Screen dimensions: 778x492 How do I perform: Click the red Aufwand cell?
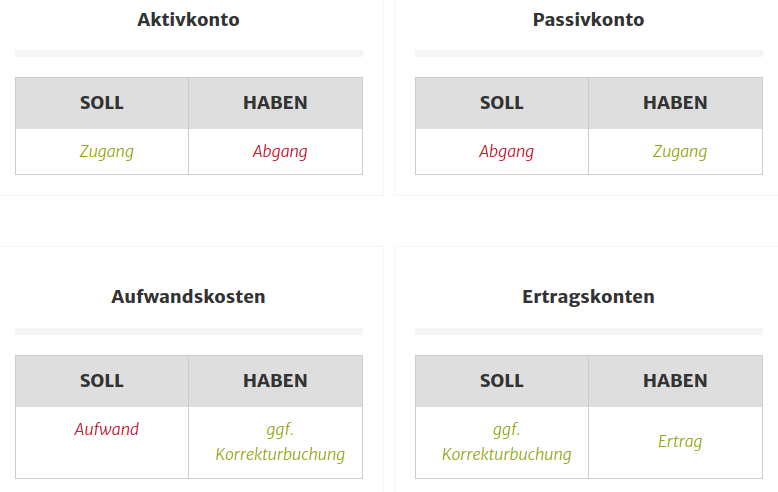pyautogui.click(x=106, y=429)
